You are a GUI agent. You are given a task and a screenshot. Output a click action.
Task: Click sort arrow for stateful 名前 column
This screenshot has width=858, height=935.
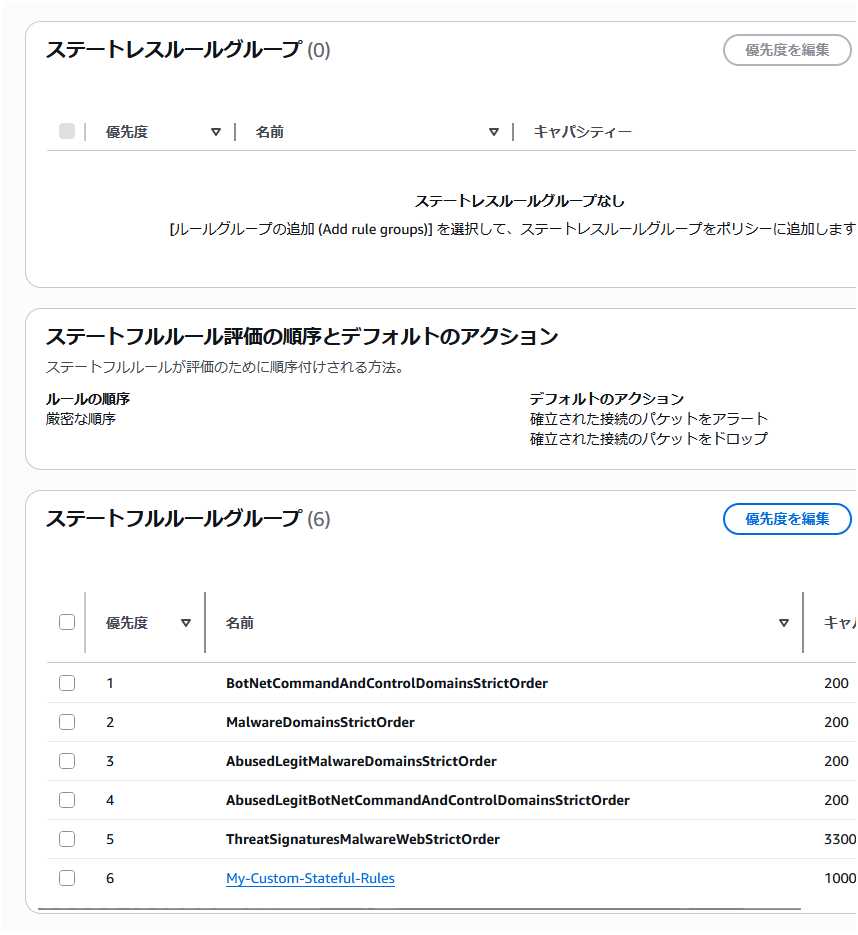click(783, 623)
